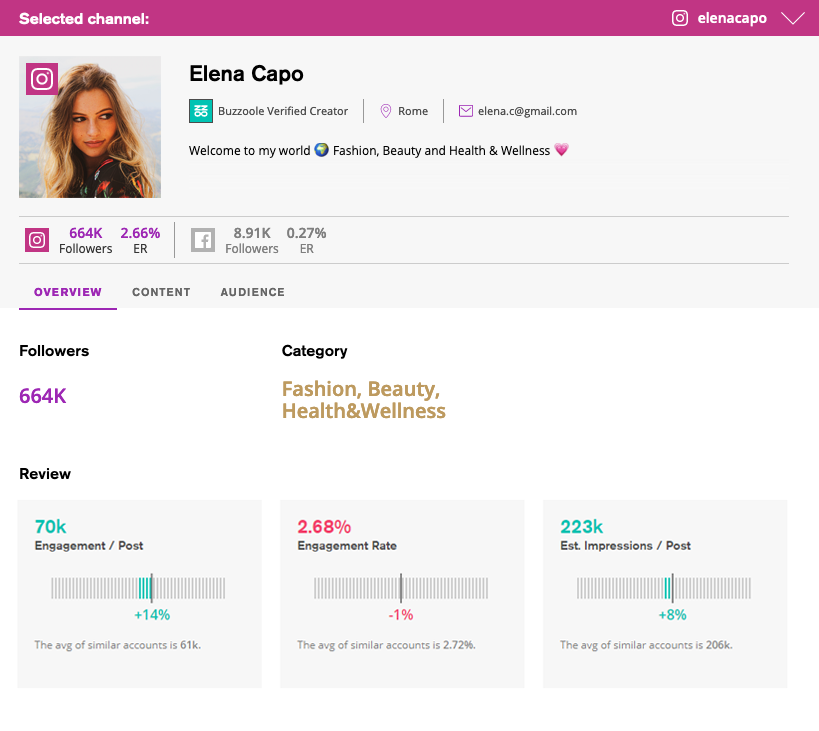The height and width of the screenshot is (731, 819).
Task: Select the 8.91K Facebook followers stat
Action: click(251, 240)
